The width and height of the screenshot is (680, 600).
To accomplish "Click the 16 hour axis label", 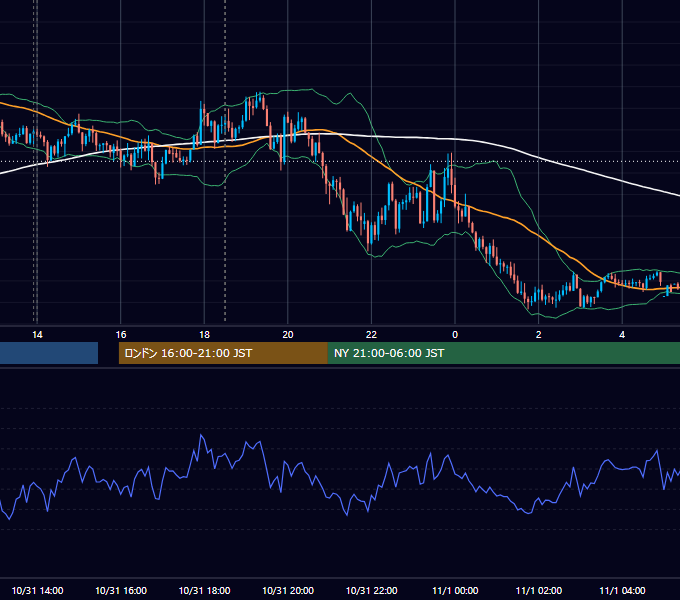I will (121, 335).
